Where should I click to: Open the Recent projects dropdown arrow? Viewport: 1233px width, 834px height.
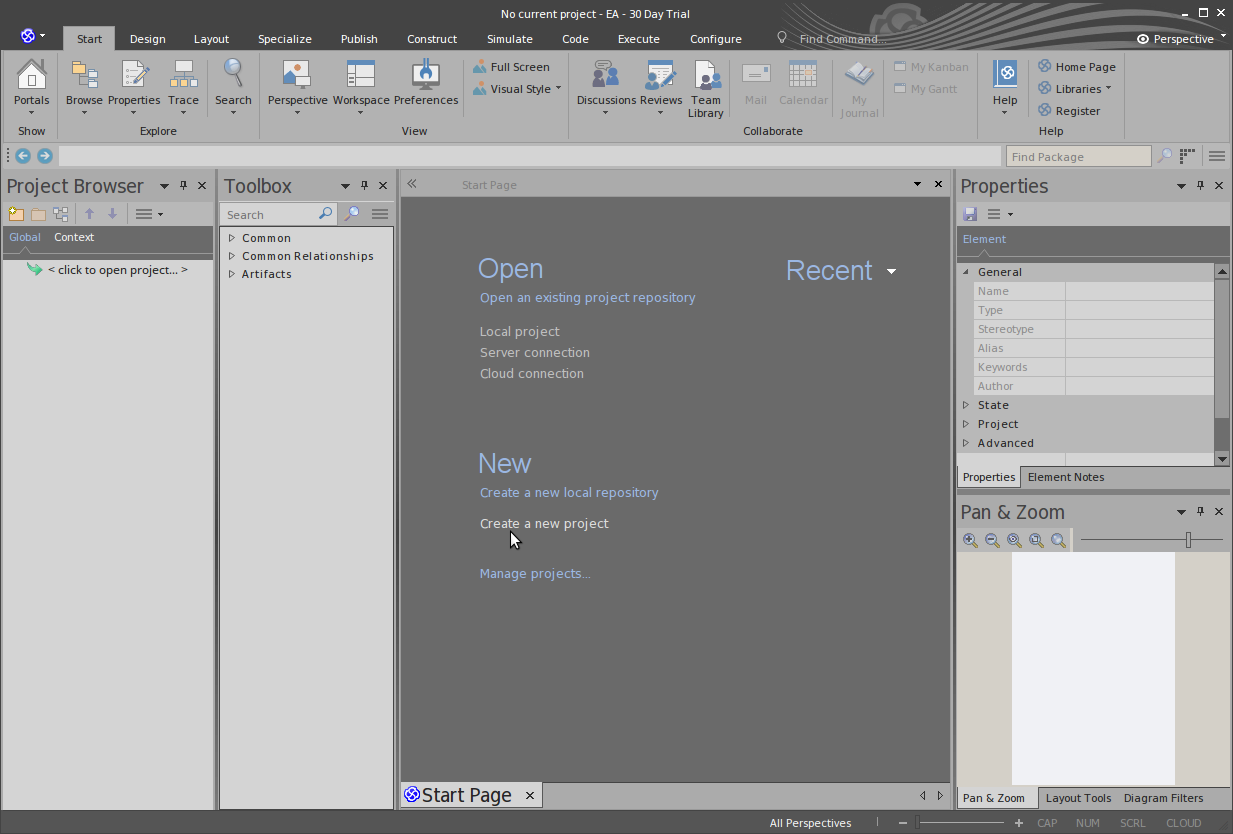(x=891, y=271)
